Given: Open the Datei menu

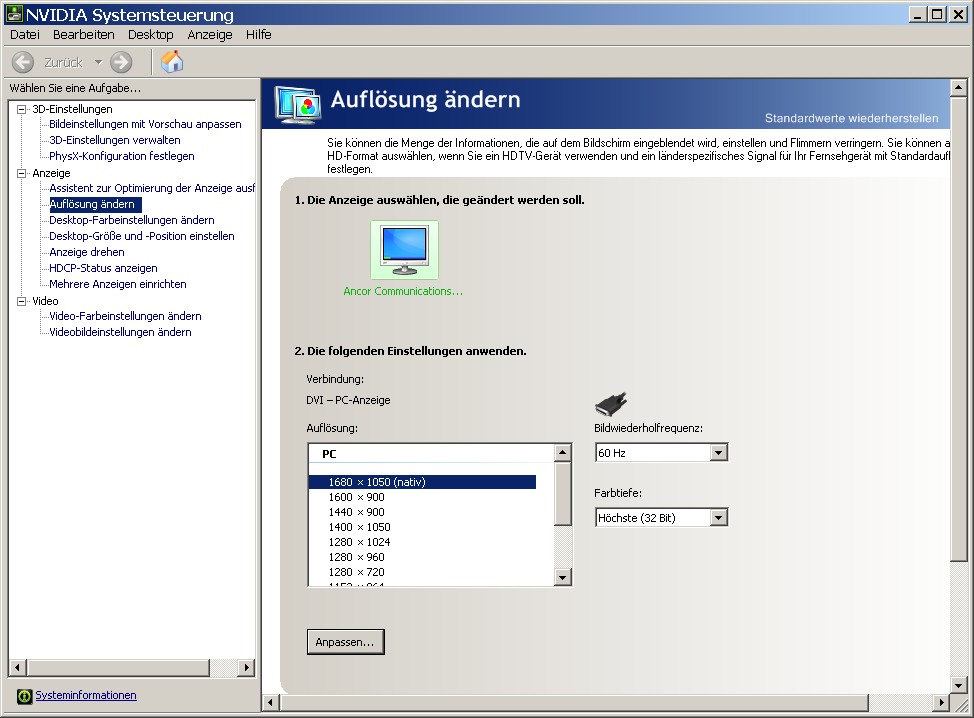Looking at the screenshot, I should [x=25, y=35].
